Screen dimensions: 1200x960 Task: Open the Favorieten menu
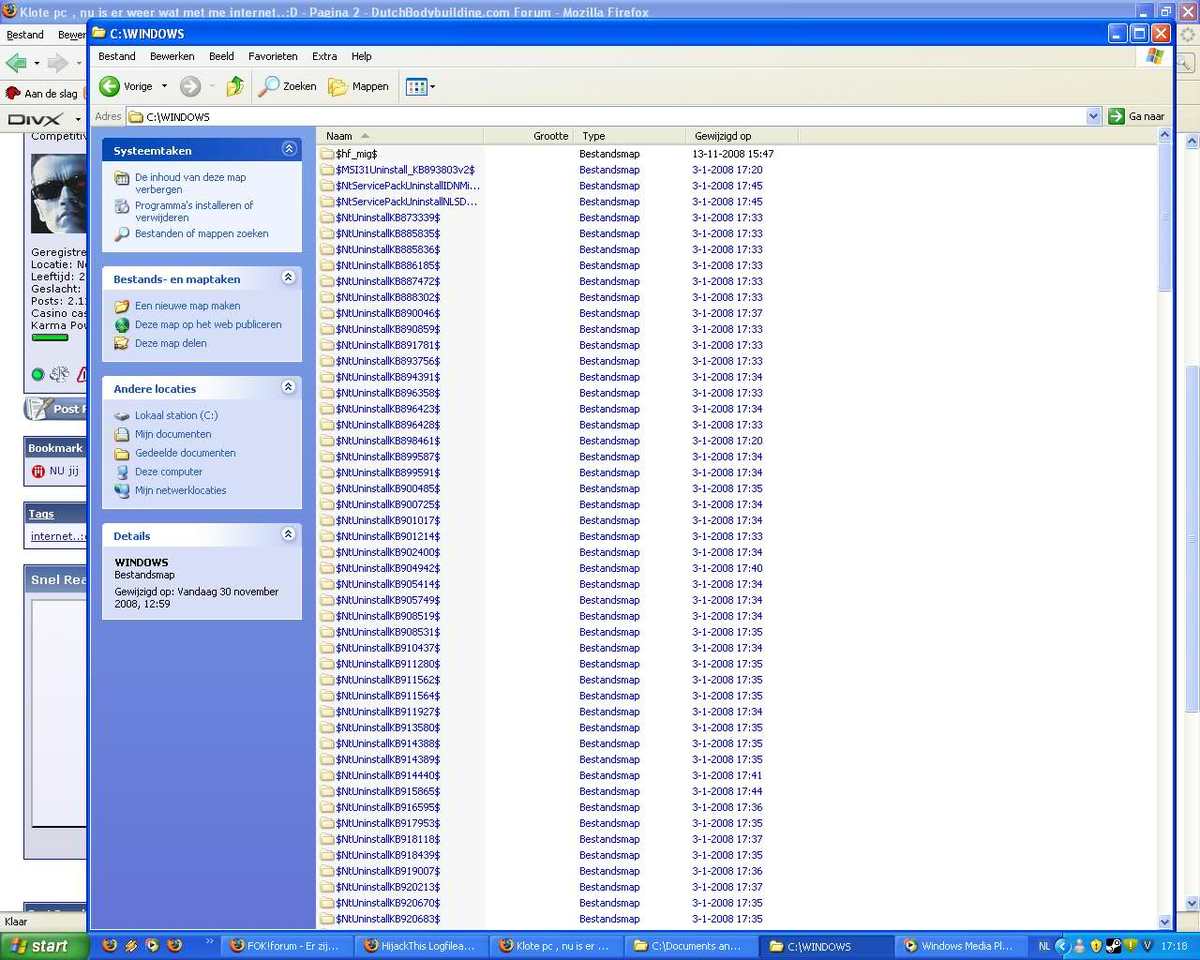[273, 57]
